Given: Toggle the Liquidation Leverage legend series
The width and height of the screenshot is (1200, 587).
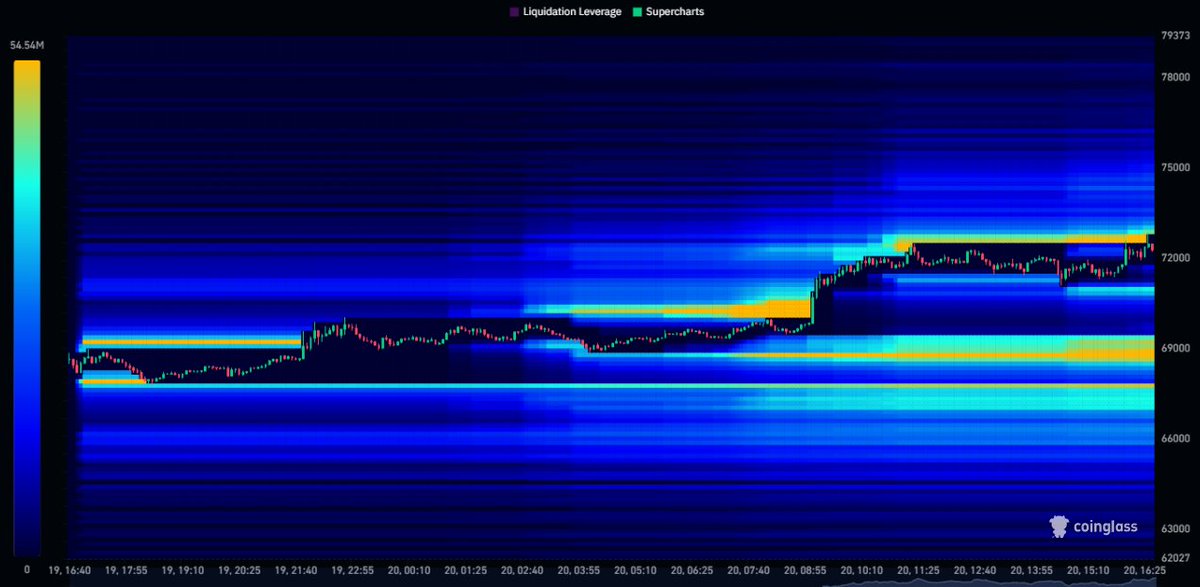Looking at the screenshot, I should (x=565, y=12).
